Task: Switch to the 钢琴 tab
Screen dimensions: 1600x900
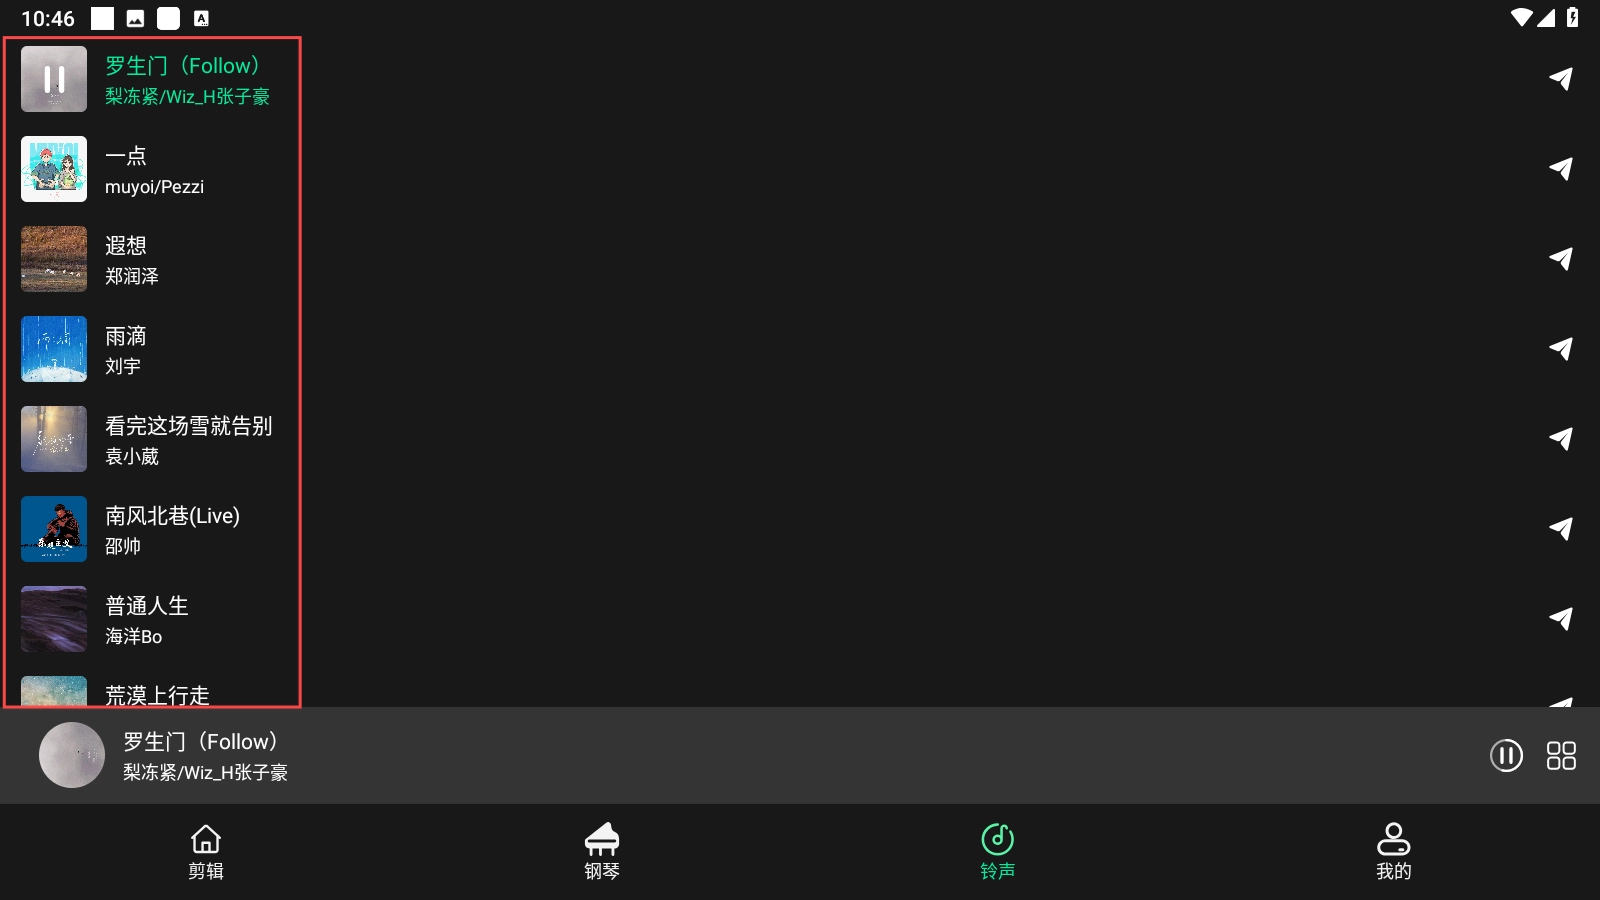Action: 602,852
